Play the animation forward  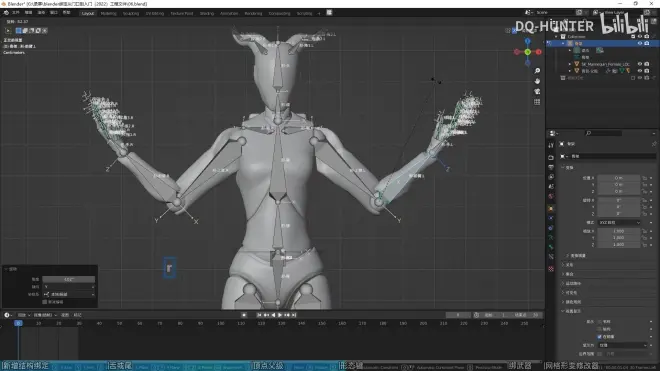[280, 315]
